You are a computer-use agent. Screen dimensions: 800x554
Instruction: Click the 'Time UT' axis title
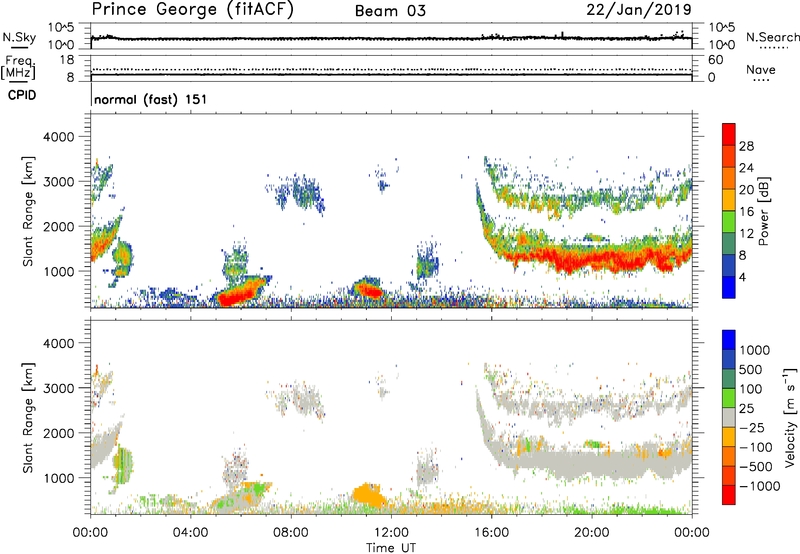[x=391, y=548]
